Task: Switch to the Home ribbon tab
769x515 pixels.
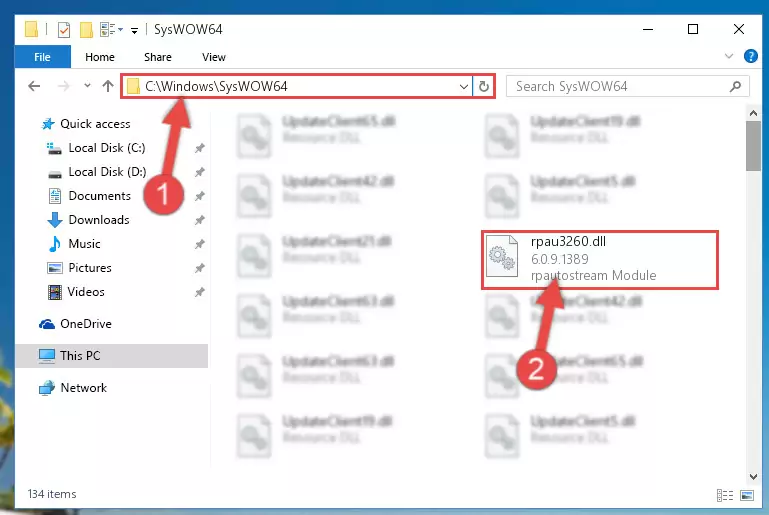Action: pos(100,57)
